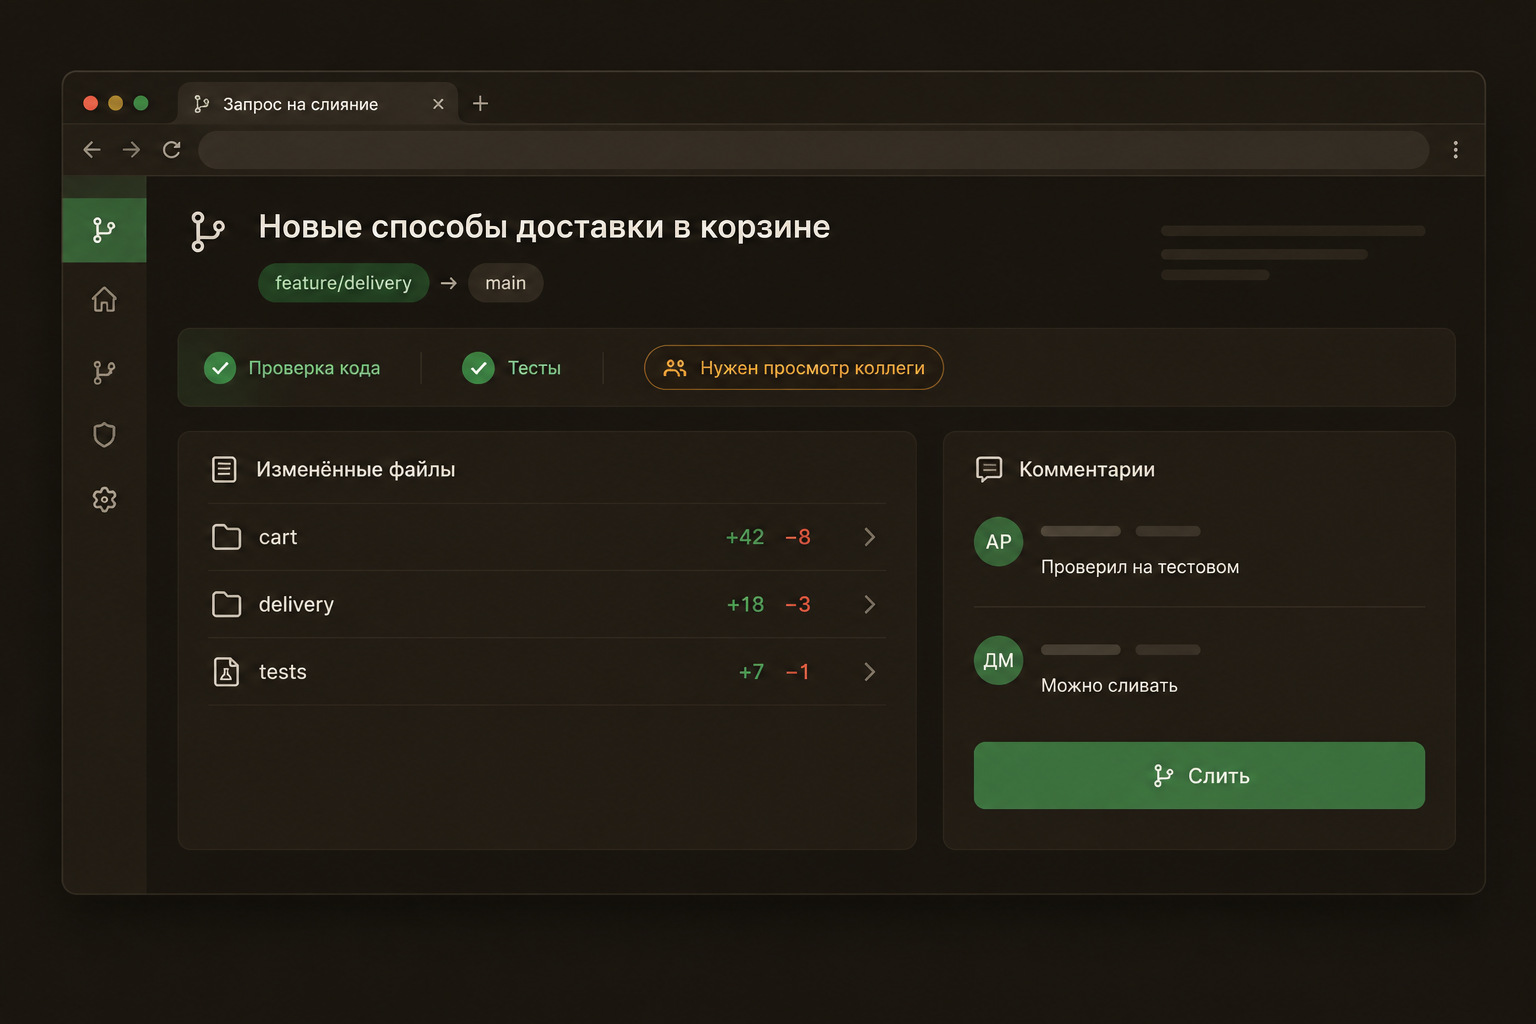Open the feature/delivery branch tag
Screen dimensions: 1536x1024
(x=344, y=283)
